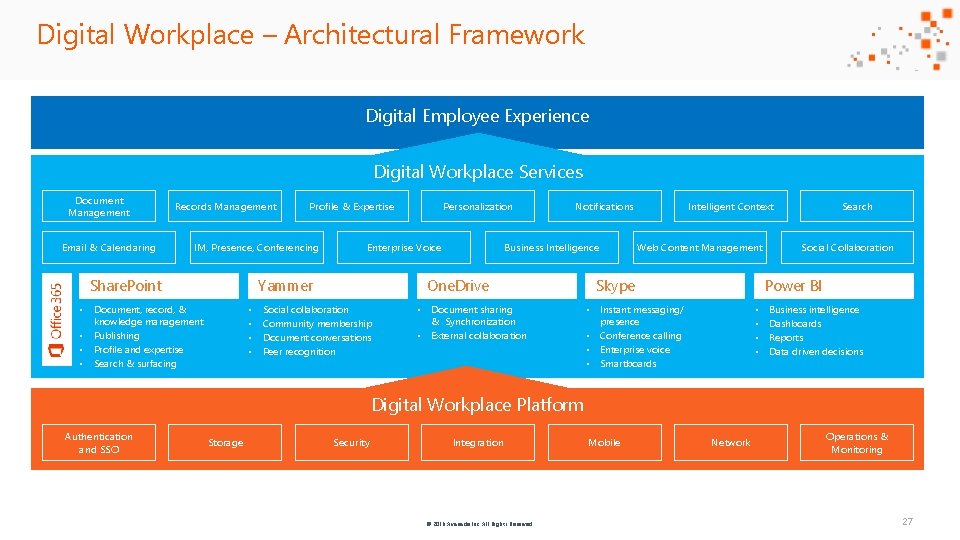Select the Integration platform box
The height and width of the screenshot is (540, 960).
click(478, 443)
